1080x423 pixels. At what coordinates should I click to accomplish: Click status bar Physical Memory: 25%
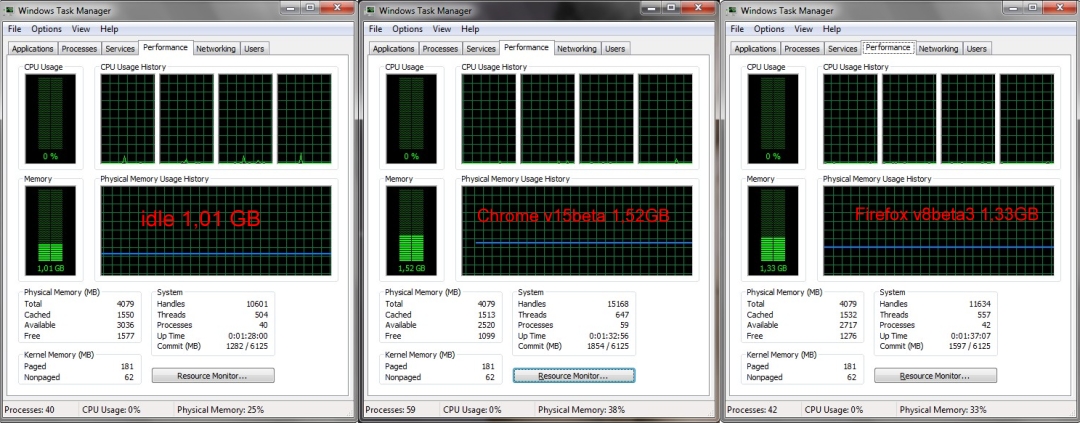(220, 410)
